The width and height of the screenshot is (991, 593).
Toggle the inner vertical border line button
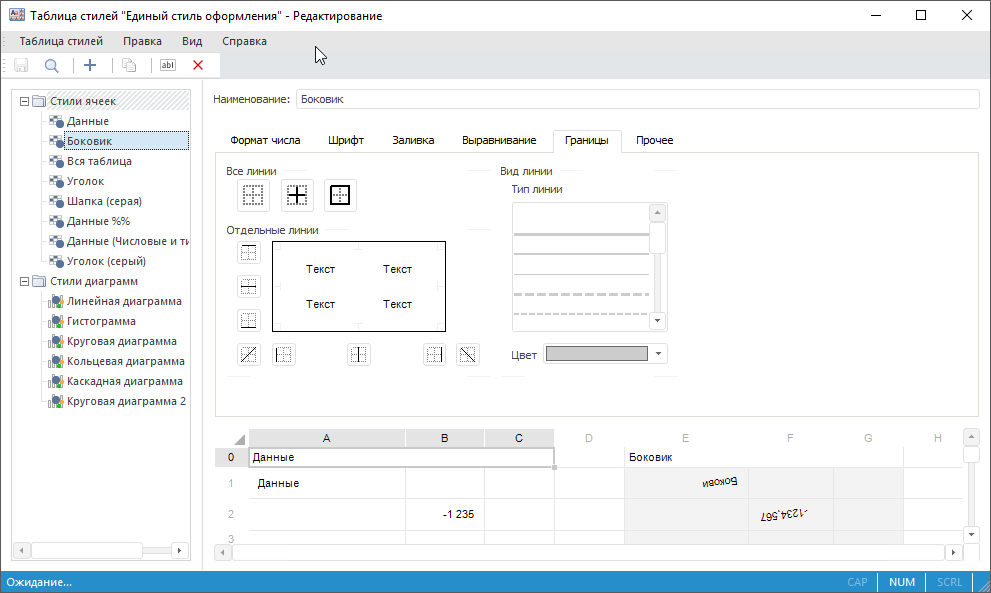click(359, 354)
